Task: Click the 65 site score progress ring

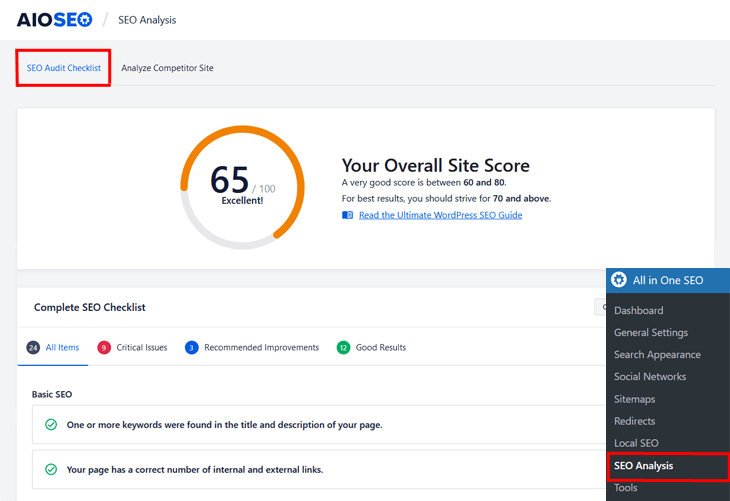Action: coord(242,187)
